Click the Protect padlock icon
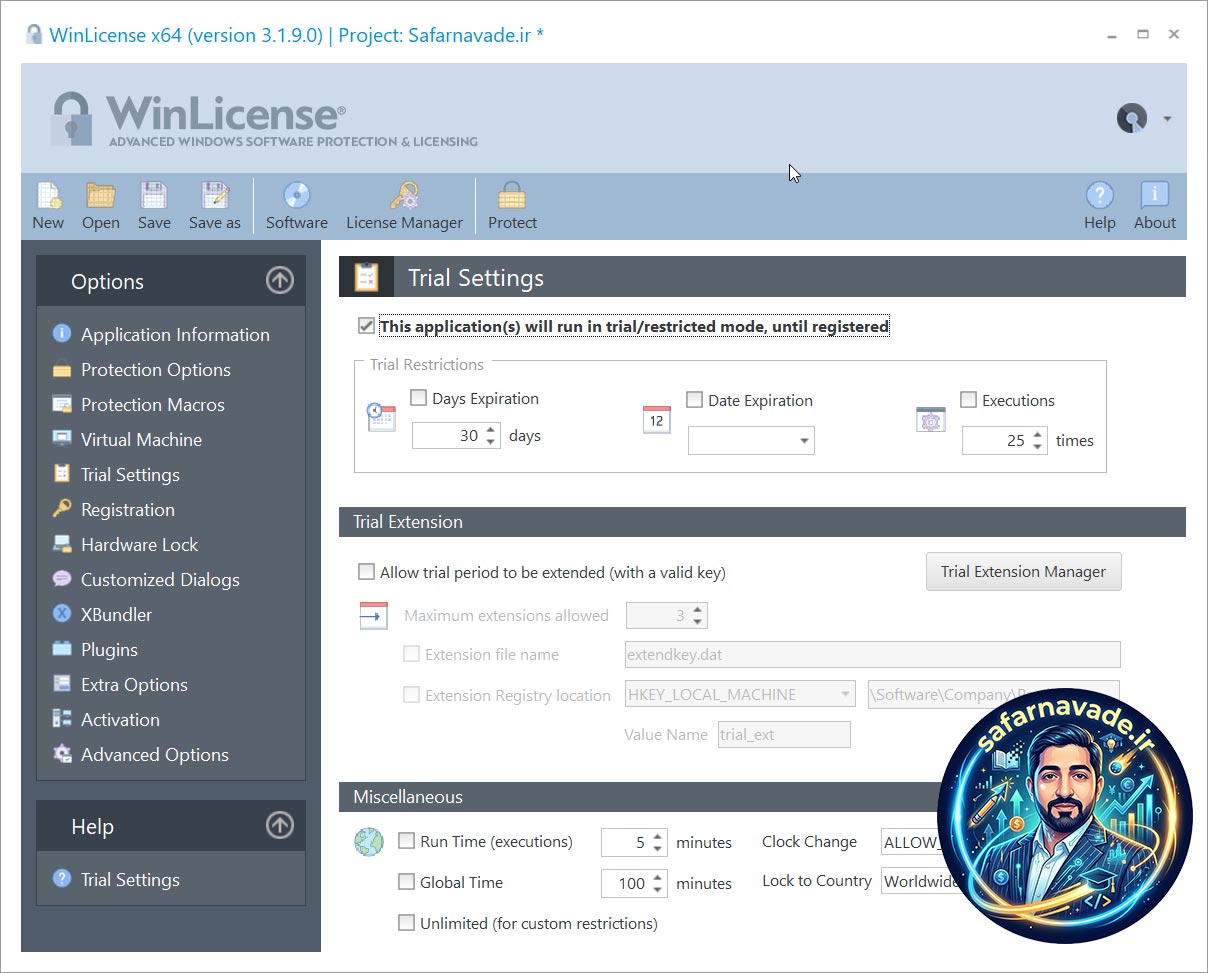This screenshot has width=1208, height=973. click(512, 196)
